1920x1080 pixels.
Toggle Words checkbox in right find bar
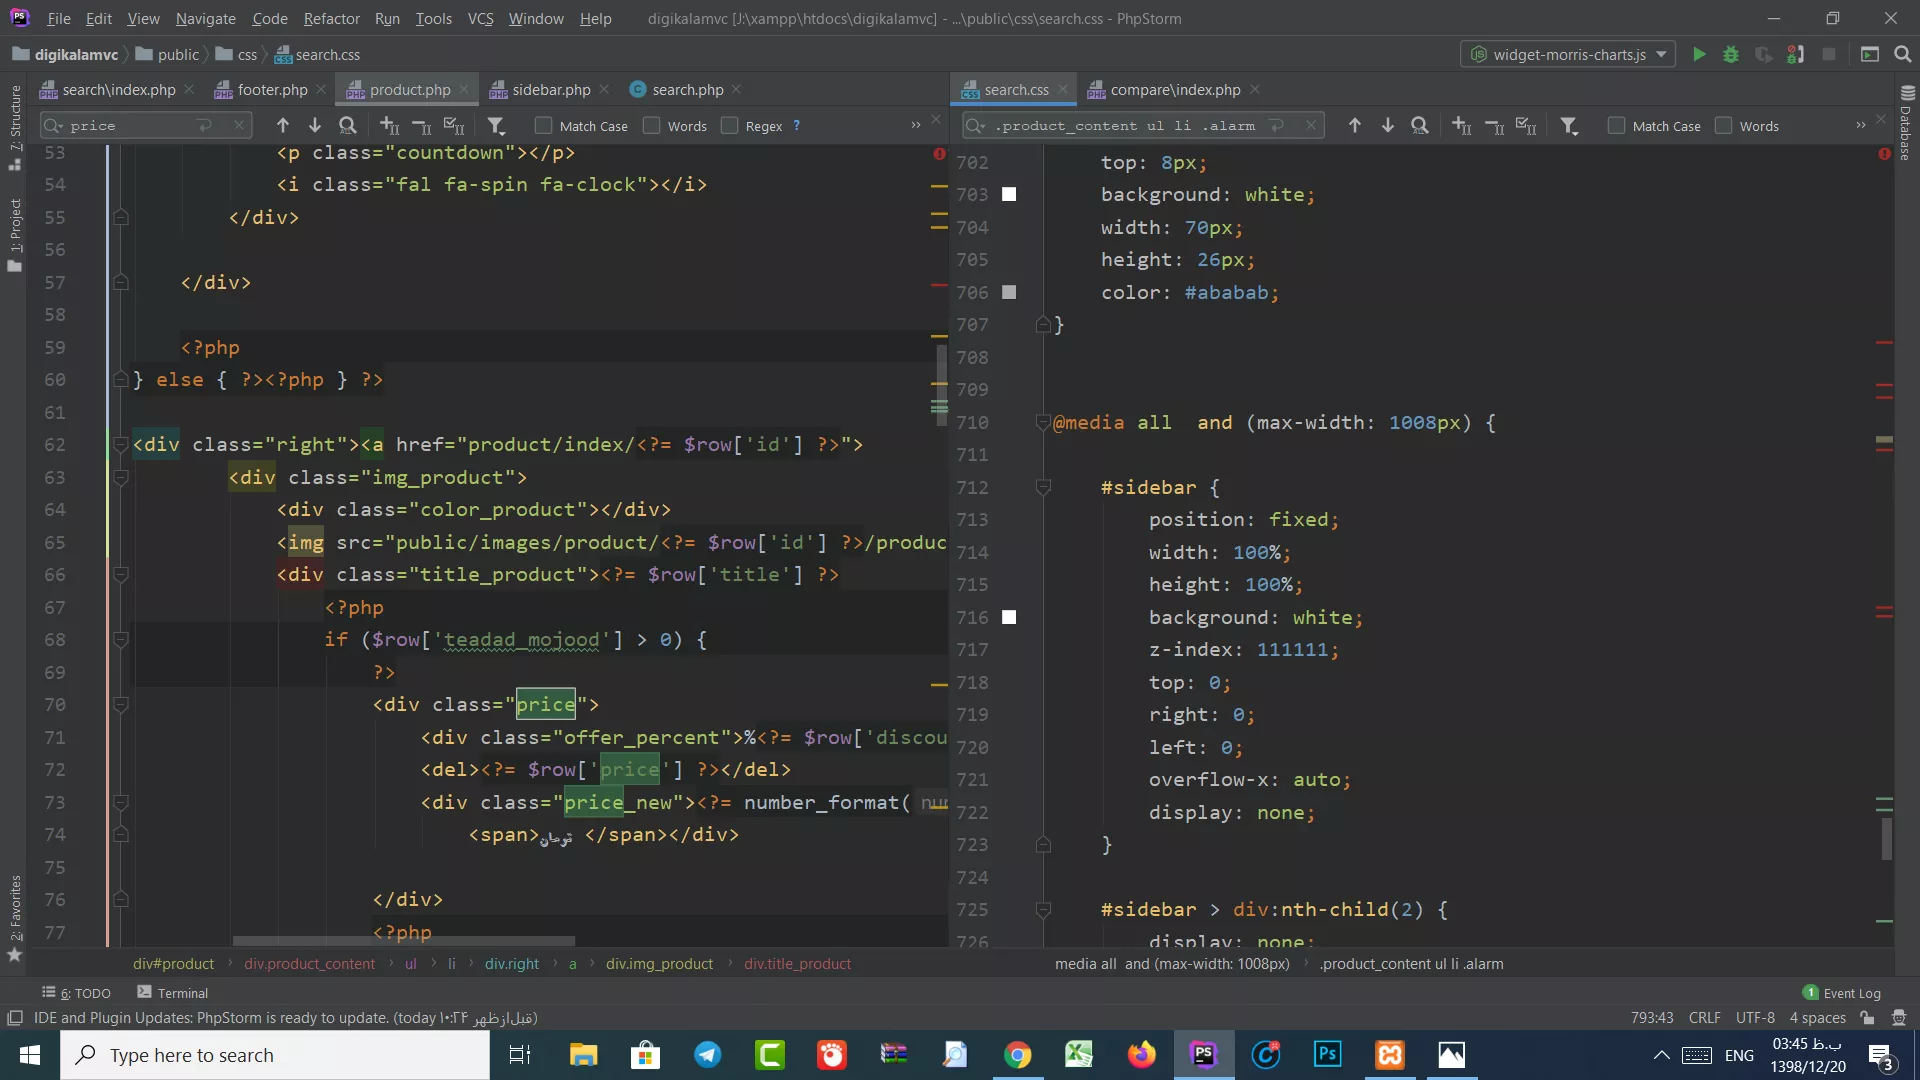pos(1724,126)
